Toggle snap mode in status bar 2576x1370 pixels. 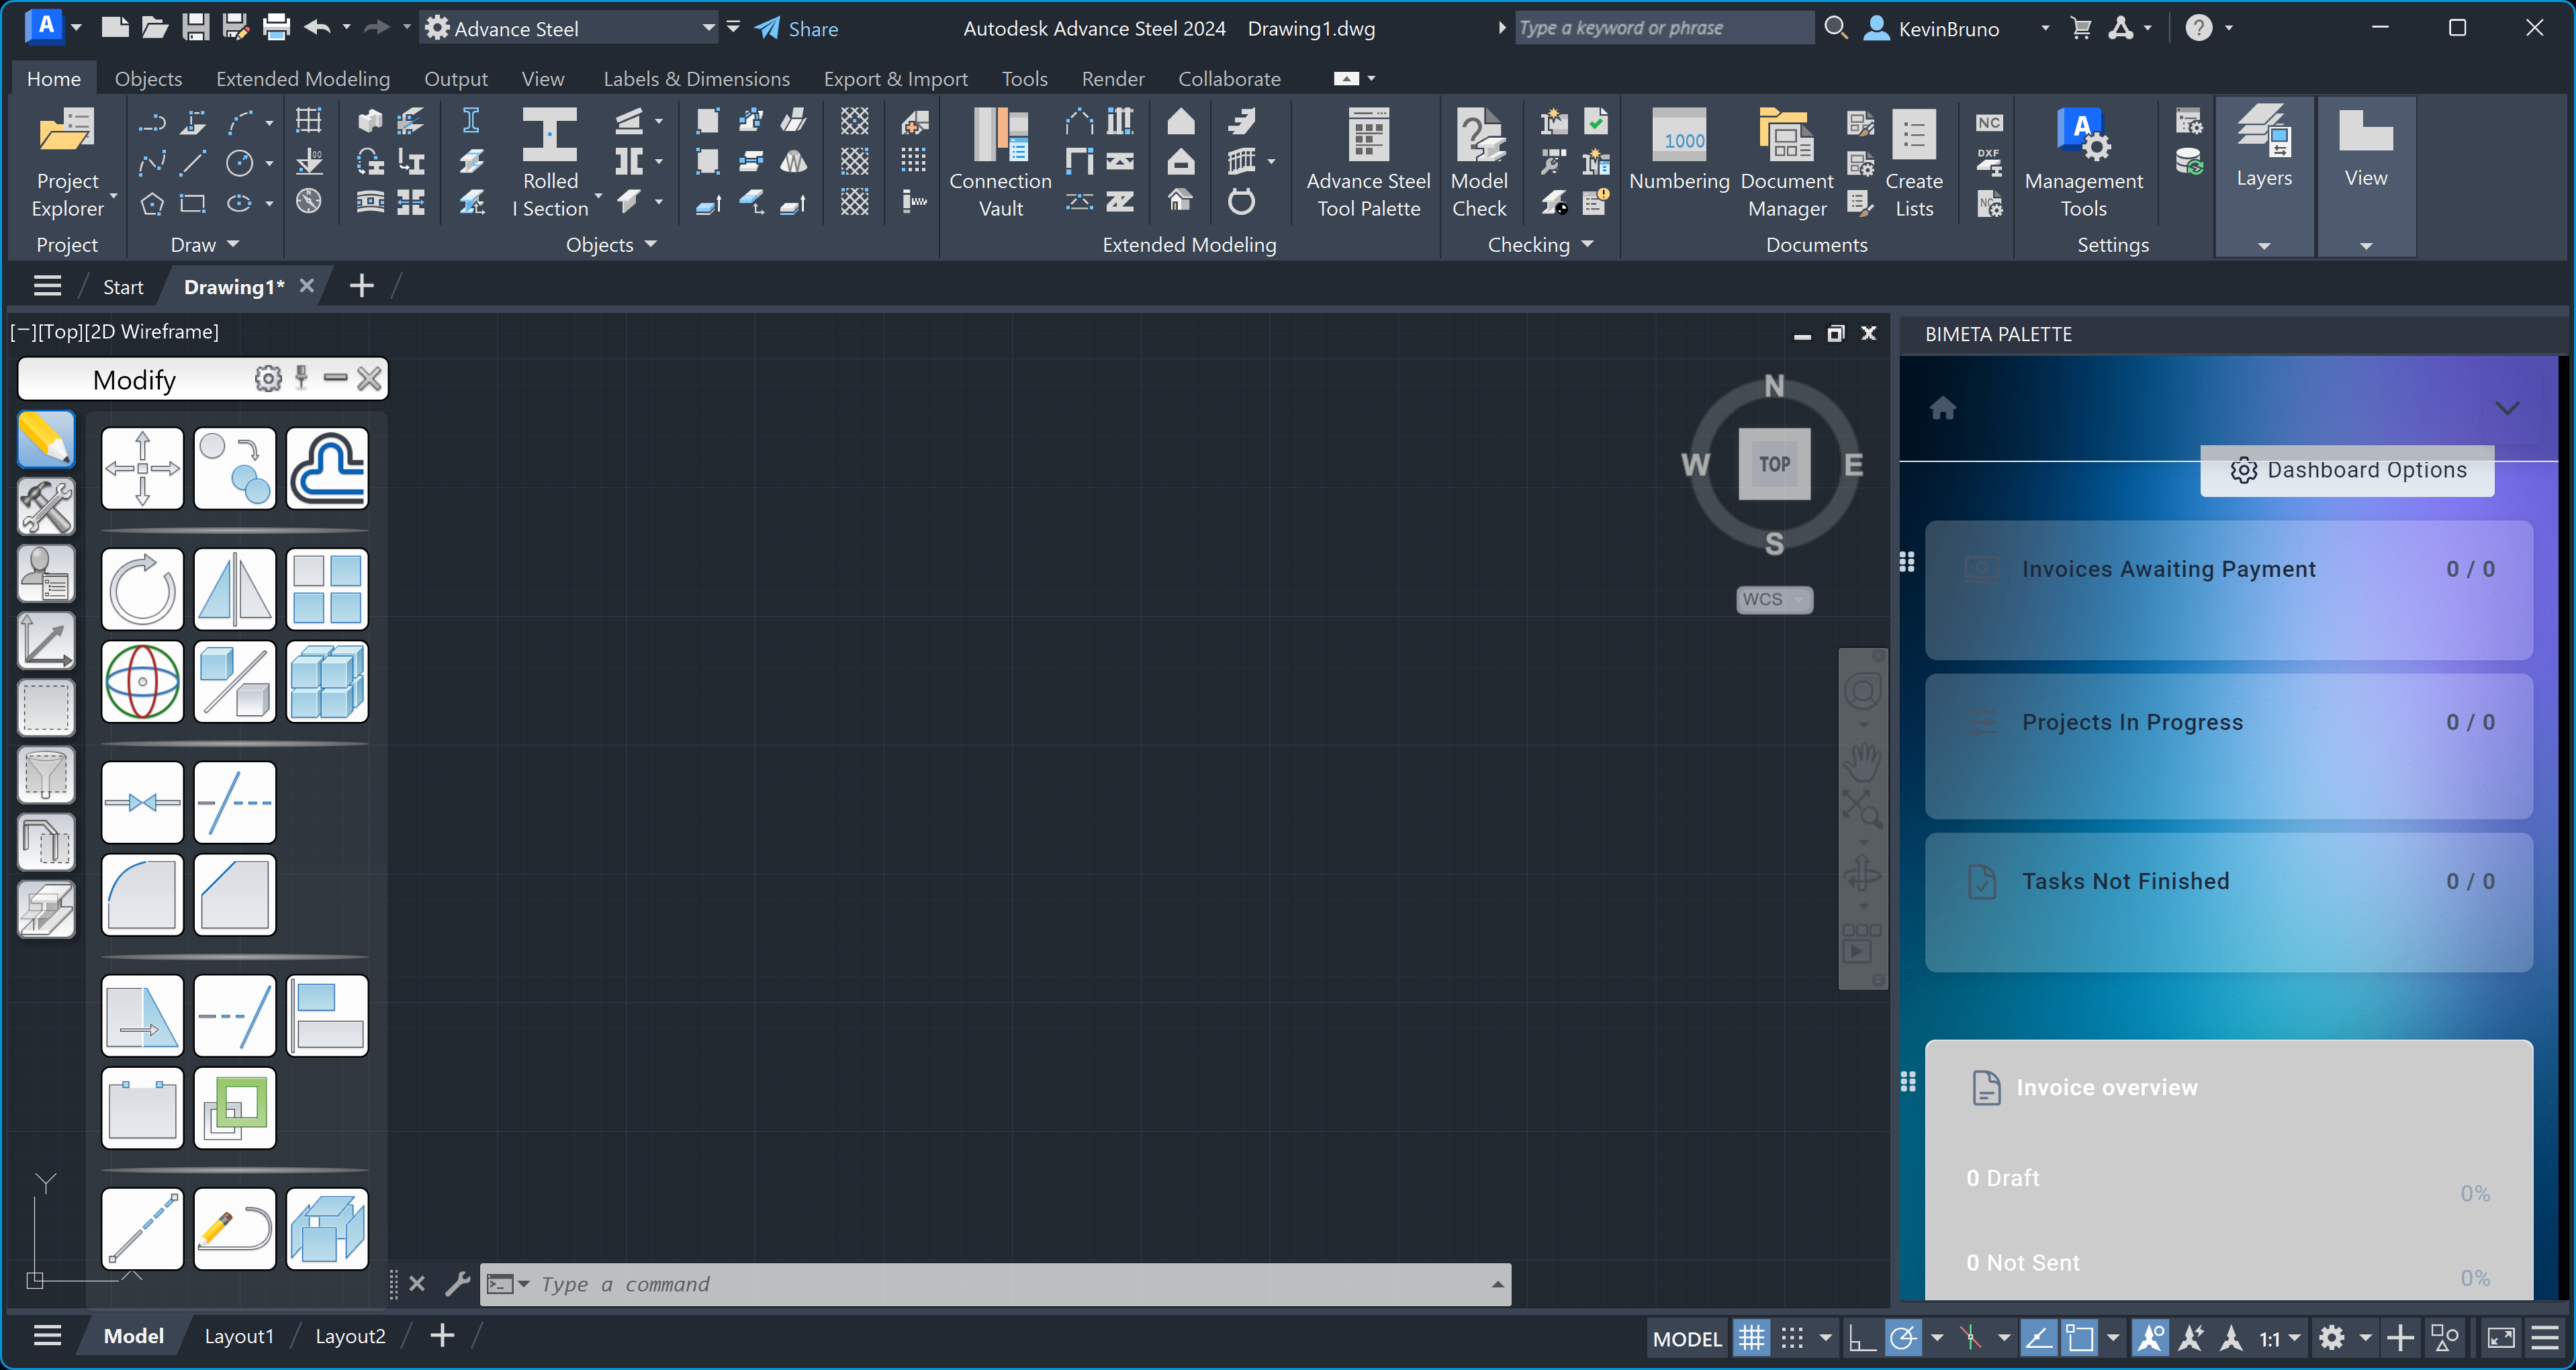point(1792,1337)
